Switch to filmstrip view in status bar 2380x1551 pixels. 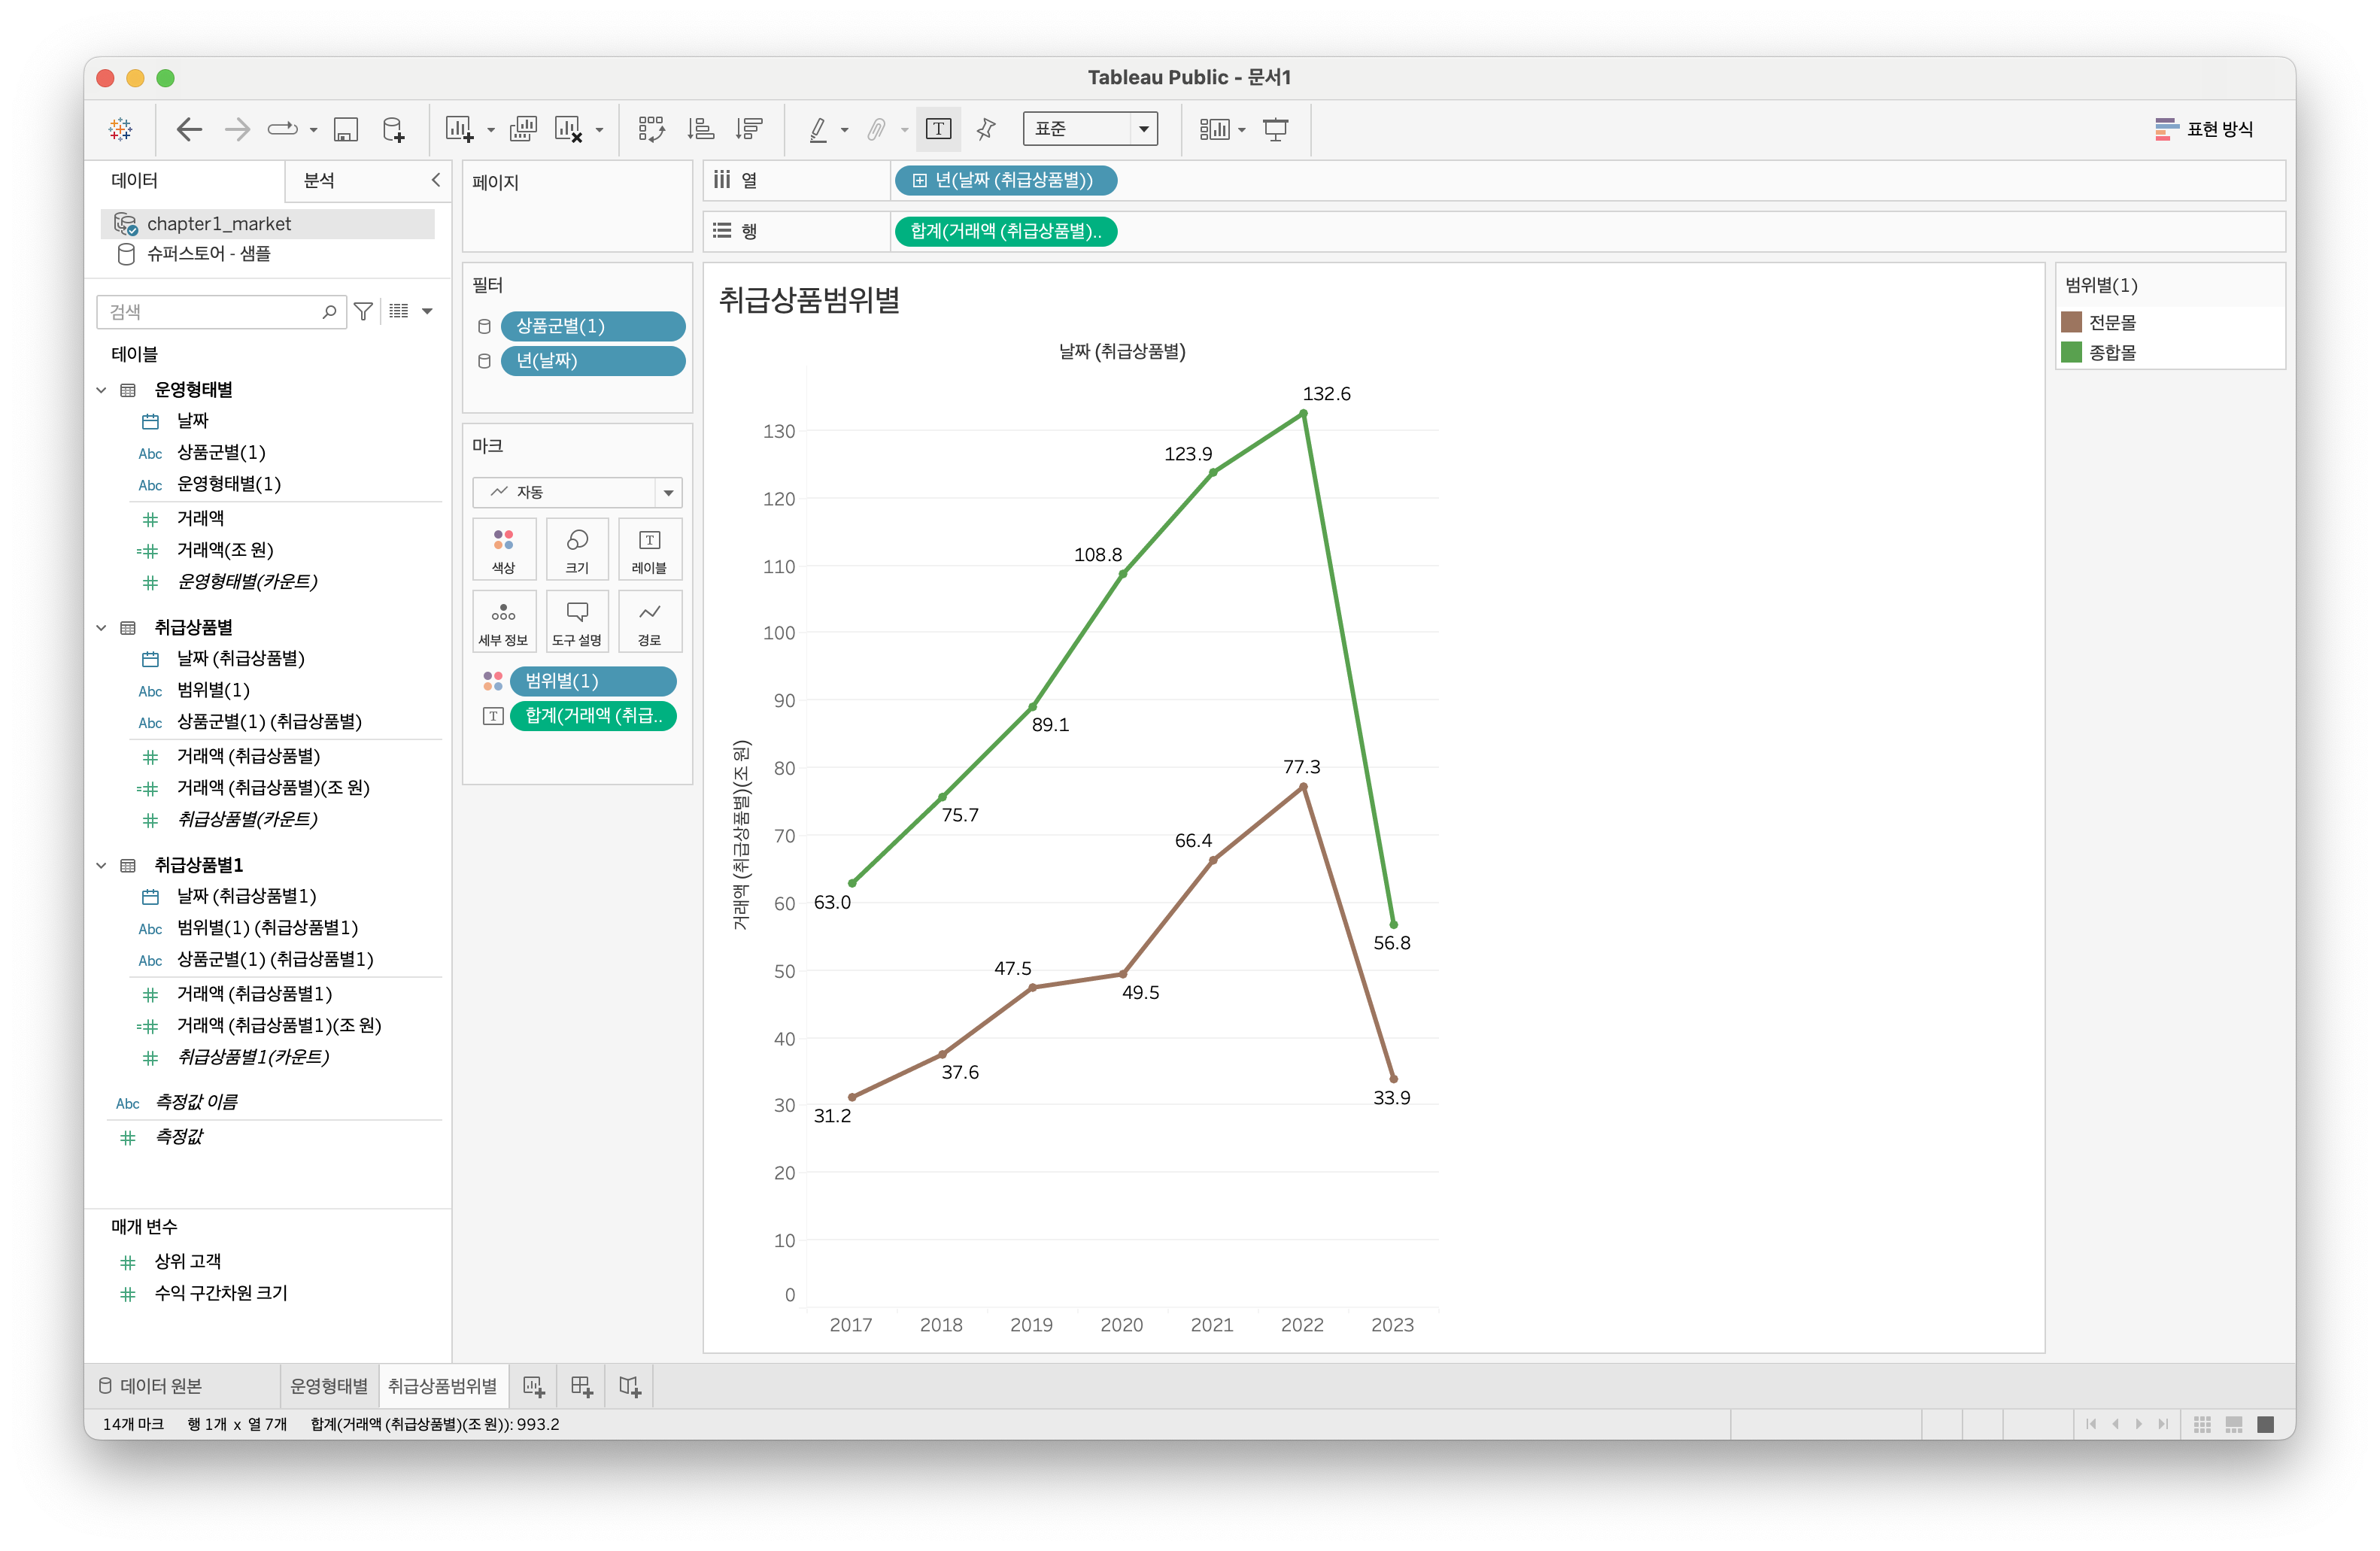point(2233,1424)
